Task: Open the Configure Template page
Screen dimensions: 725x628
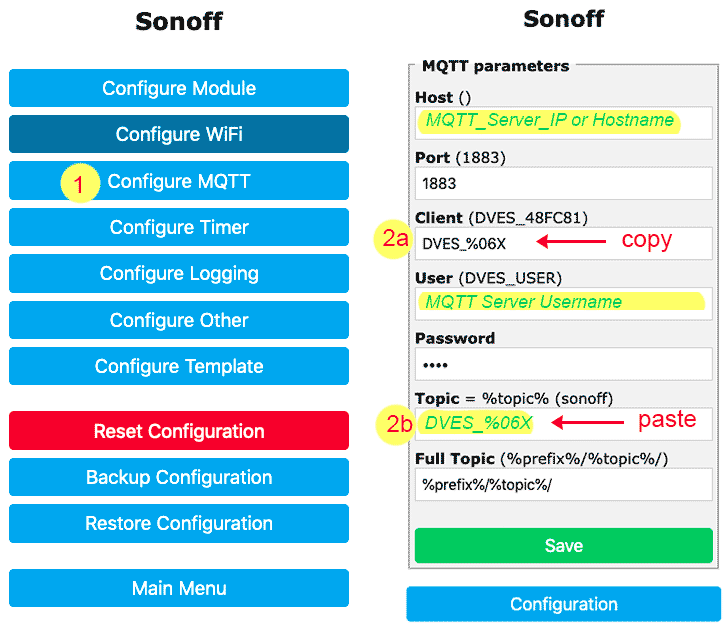Action: coord(178,366)
